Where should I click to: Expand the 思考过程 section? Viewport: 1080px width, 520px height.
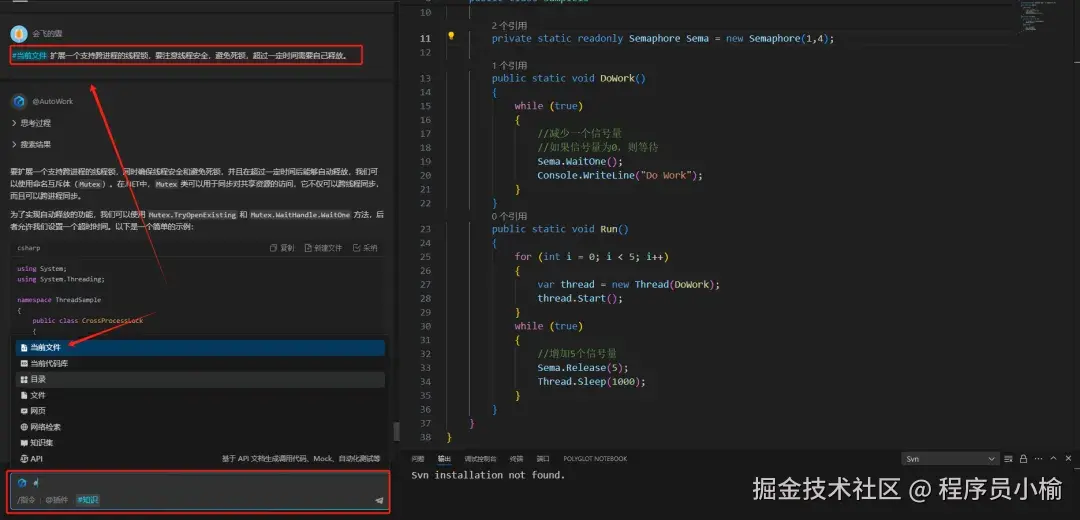pos(32,123)
